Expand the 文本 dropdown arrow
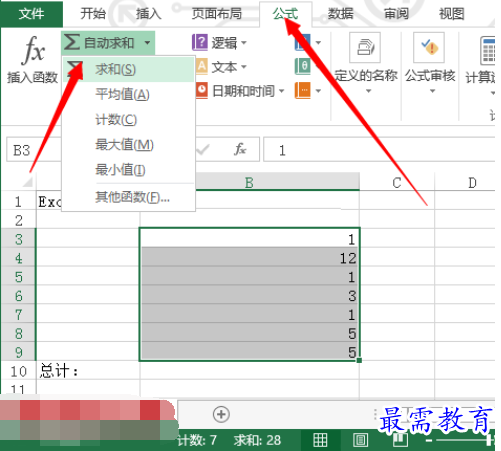Viewport: 501px width, 451px height. (x=244, y=67)
